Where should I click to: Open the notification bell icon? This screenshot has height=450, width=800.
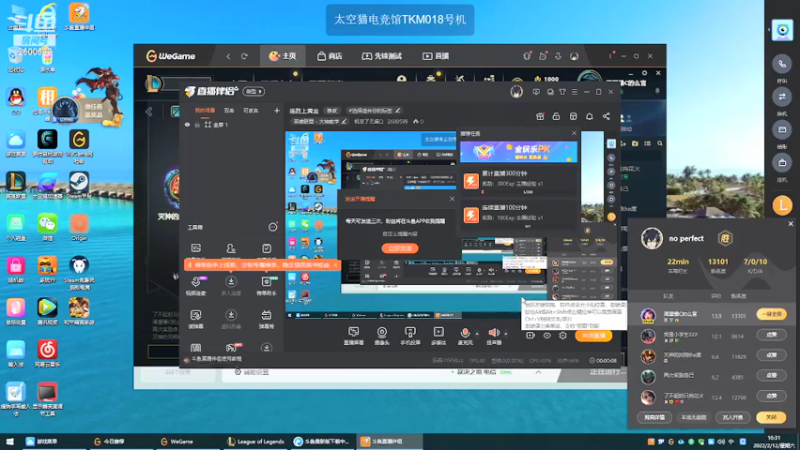(x=589, y=116)
